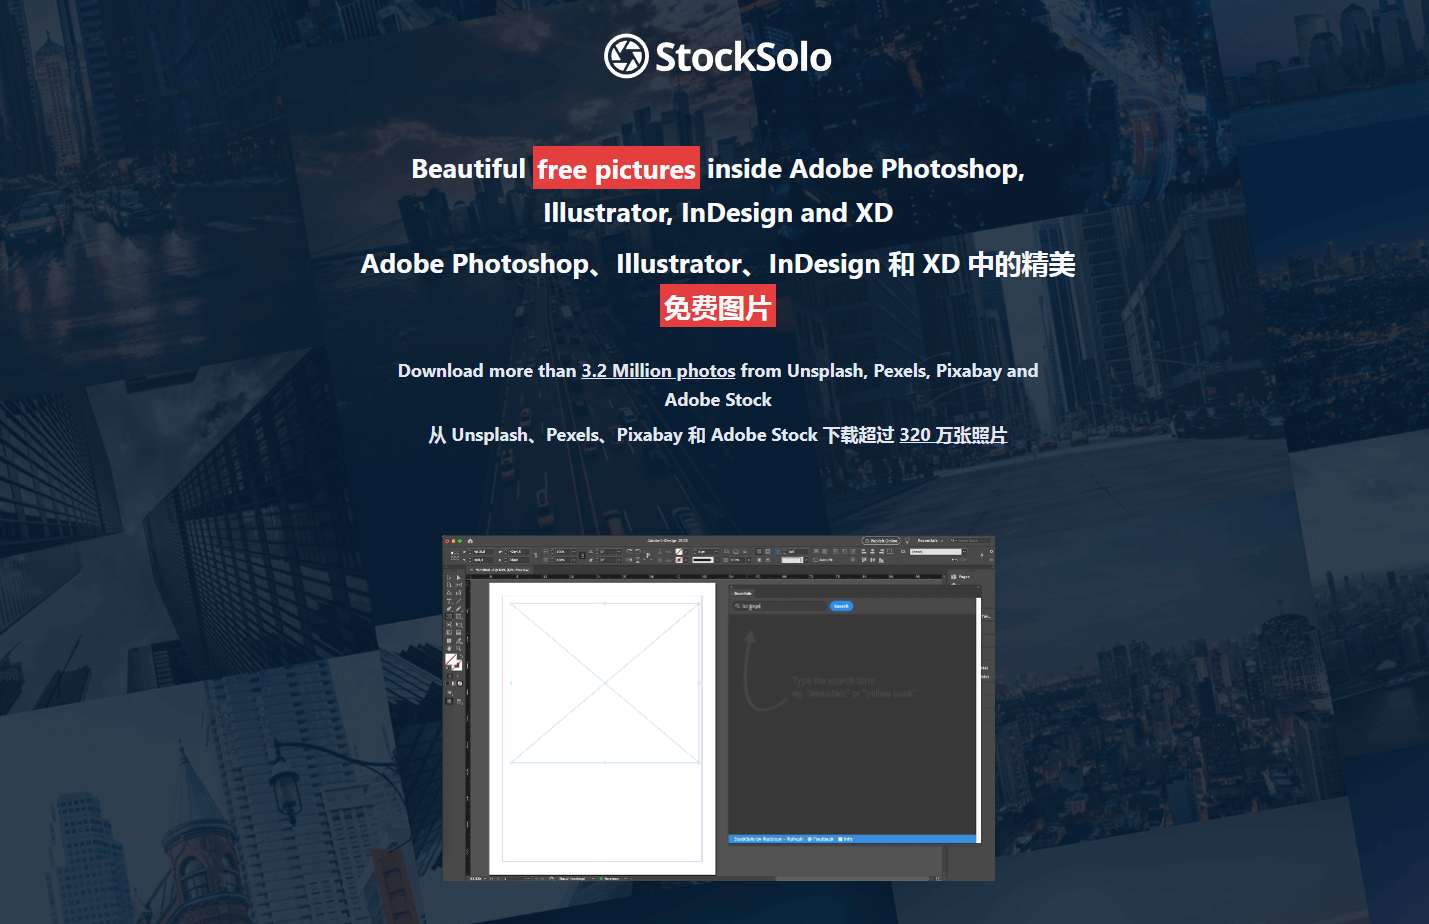
Task: Click the 'Adobe Stock' text line
Action: point(718,400)
